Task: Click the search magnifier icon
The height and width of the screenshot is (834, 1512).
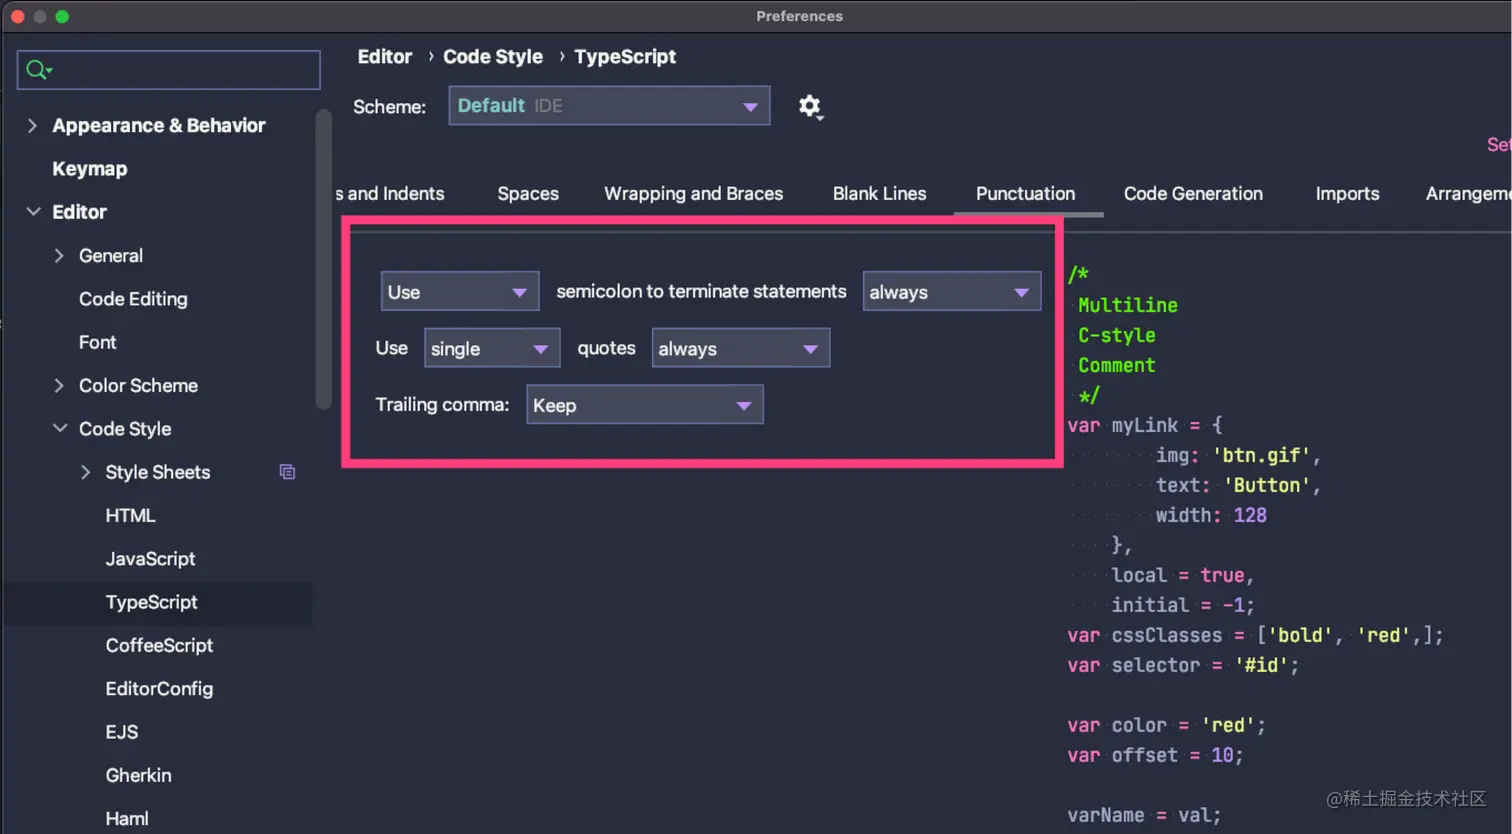Action: [x=37, y=70]
